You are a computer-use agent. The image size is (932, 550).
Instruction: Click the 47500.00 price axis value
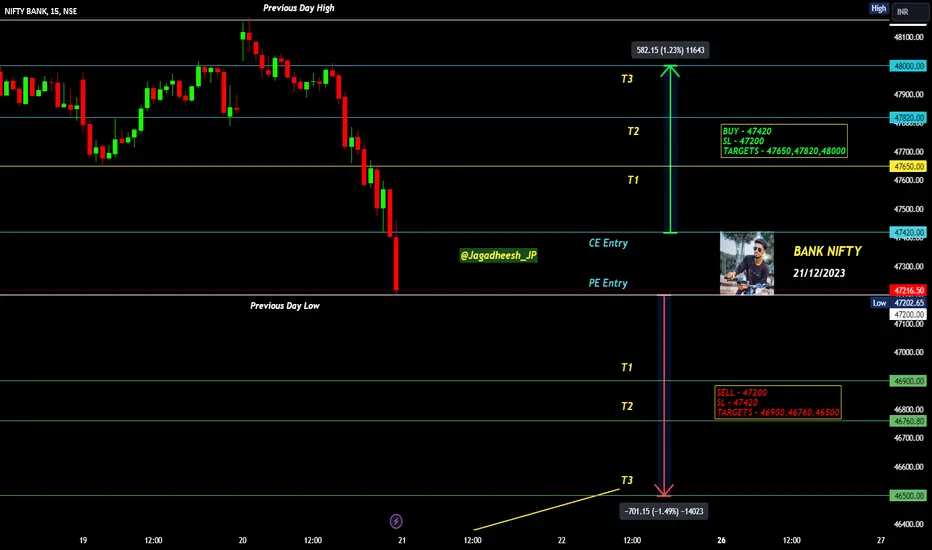[909, 209]
